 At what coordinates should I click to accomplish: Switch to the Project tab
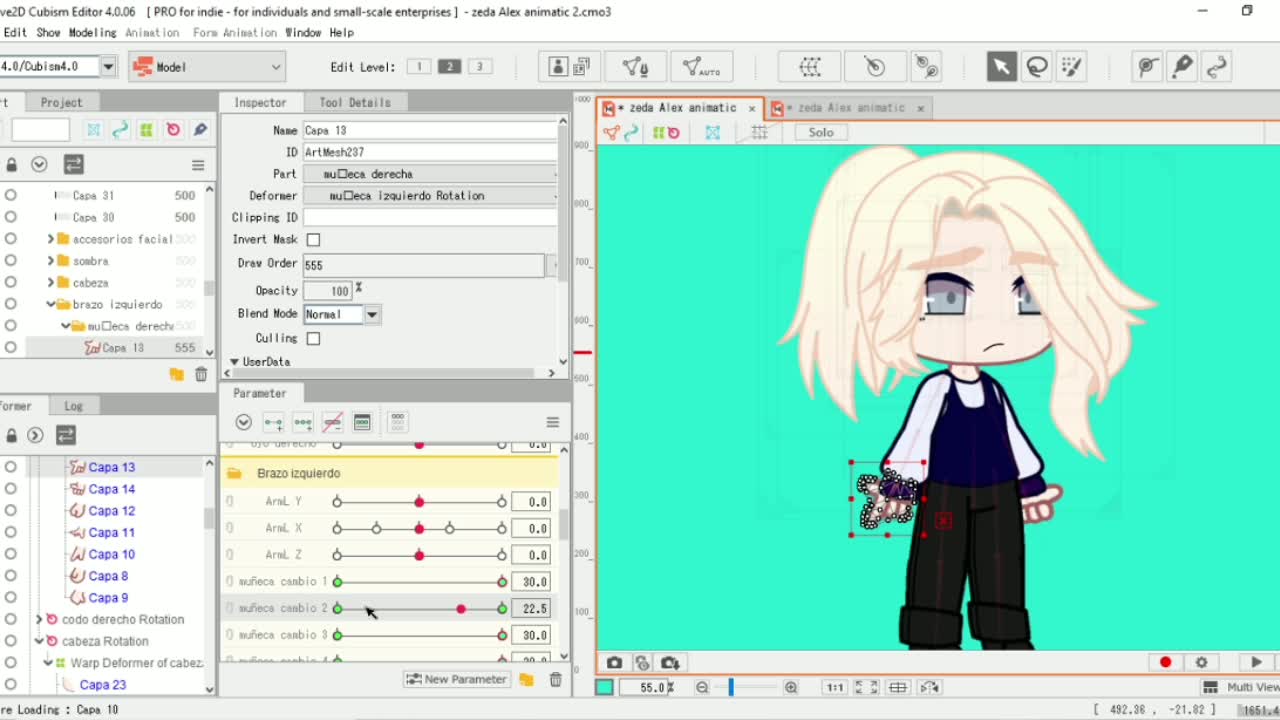[61, 102]
